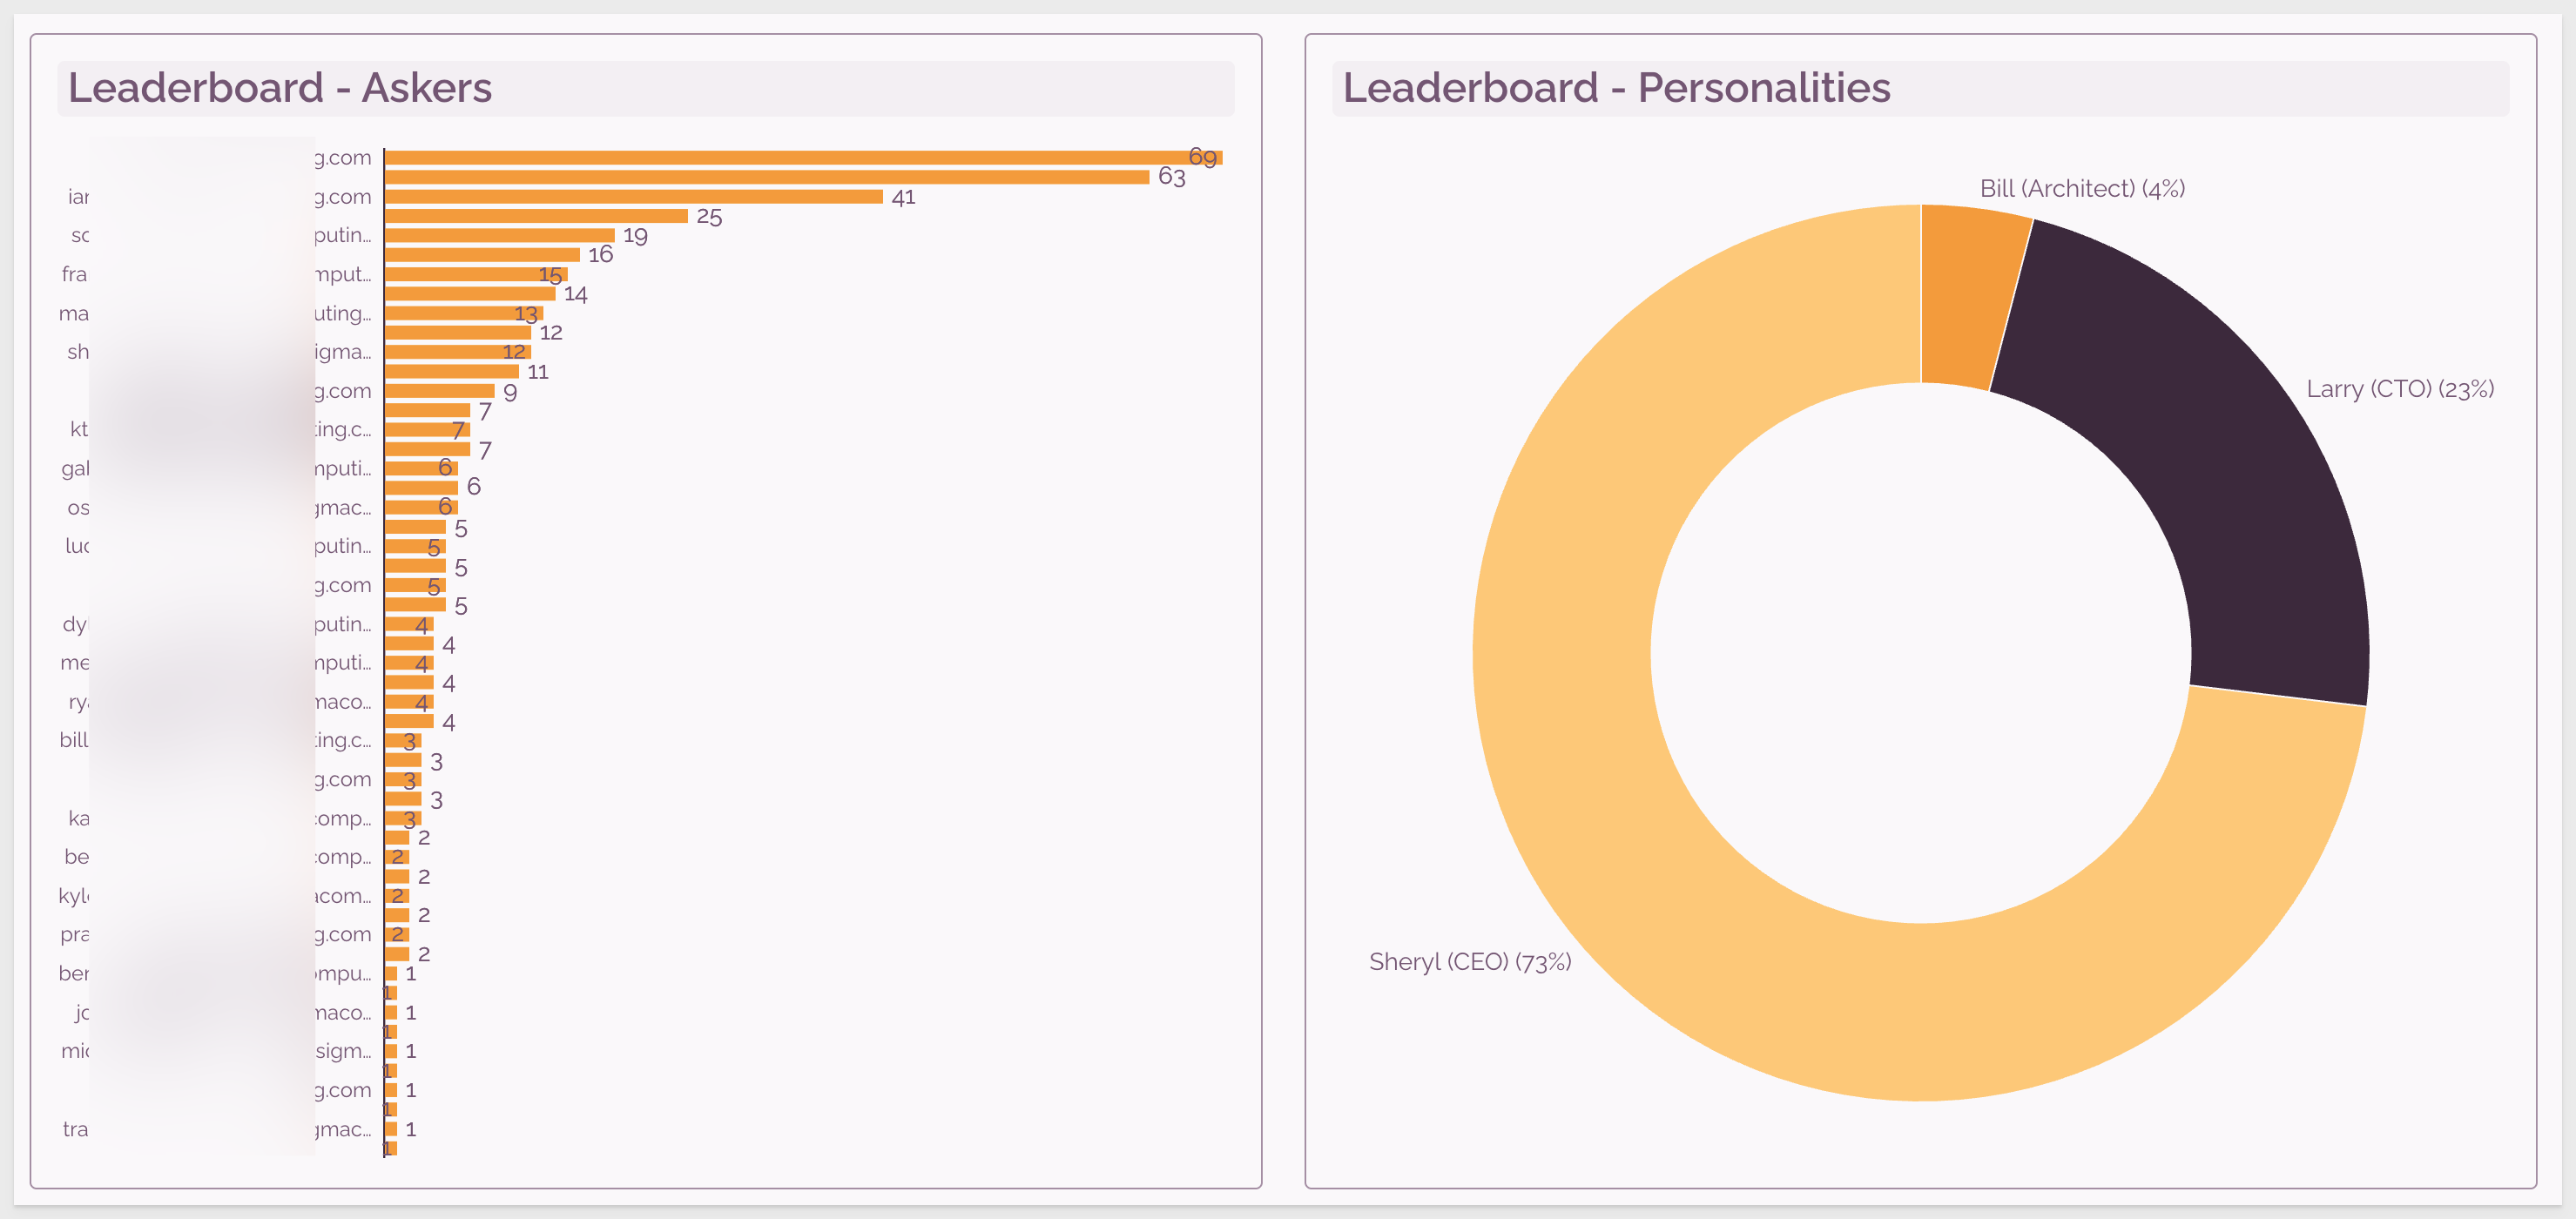This screenshot has width=2576, height=1219.
Task: Click the bar labeled 14
Action: pyautogui.click(x=470, y=294)
